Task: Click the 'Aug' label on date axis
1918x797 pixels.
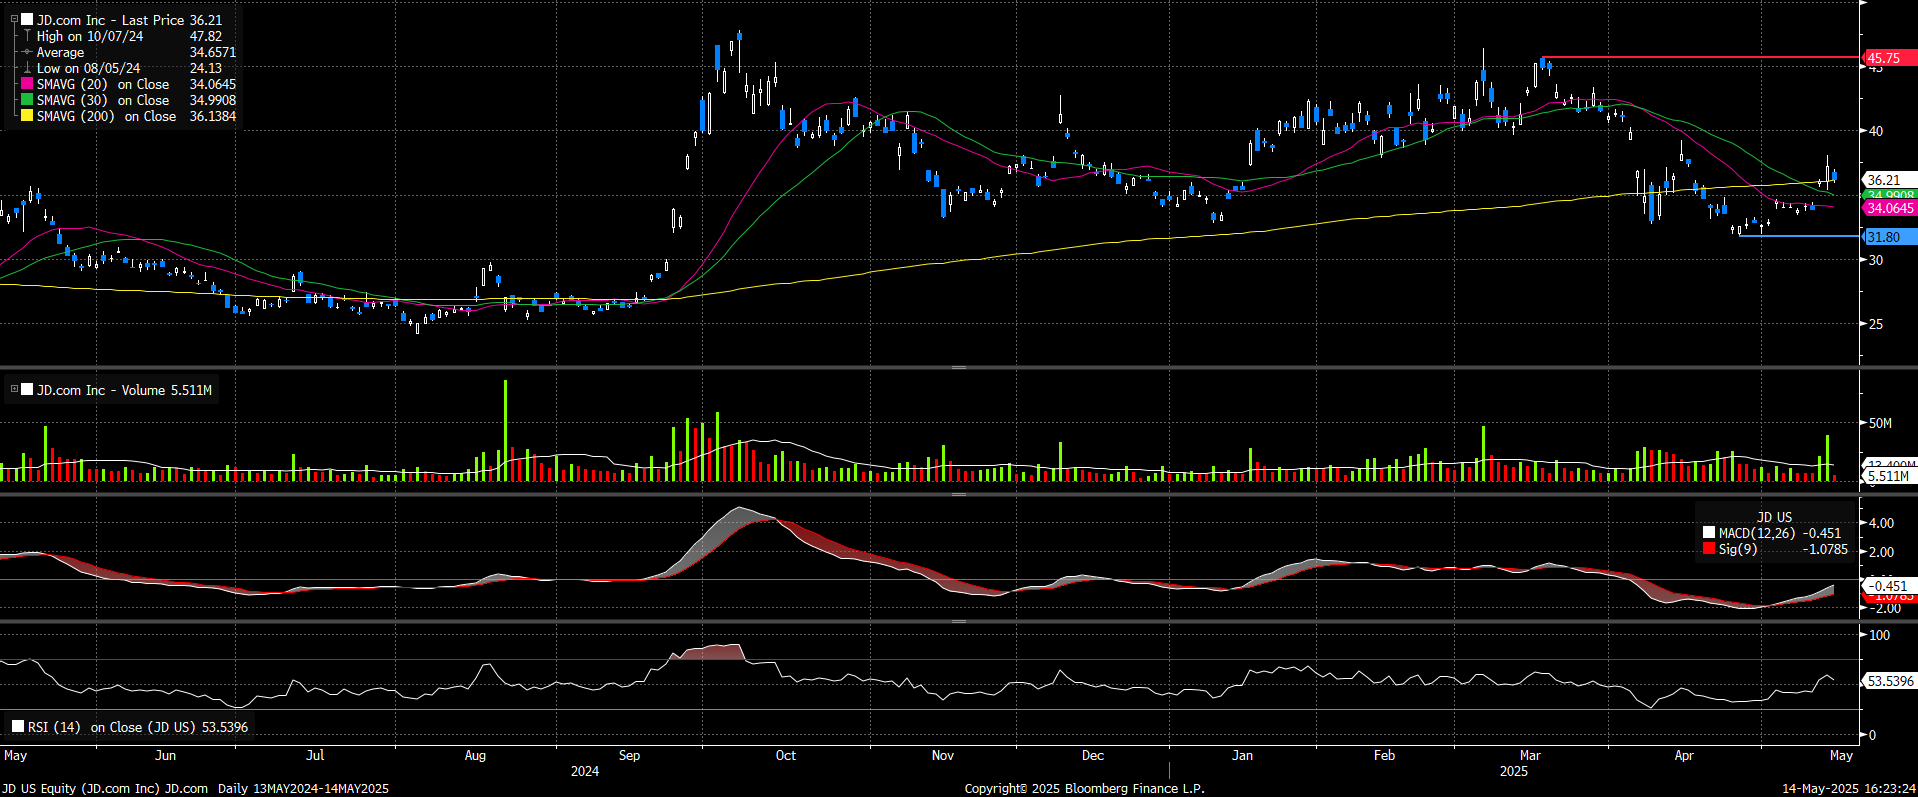Action: pos(475,755)
